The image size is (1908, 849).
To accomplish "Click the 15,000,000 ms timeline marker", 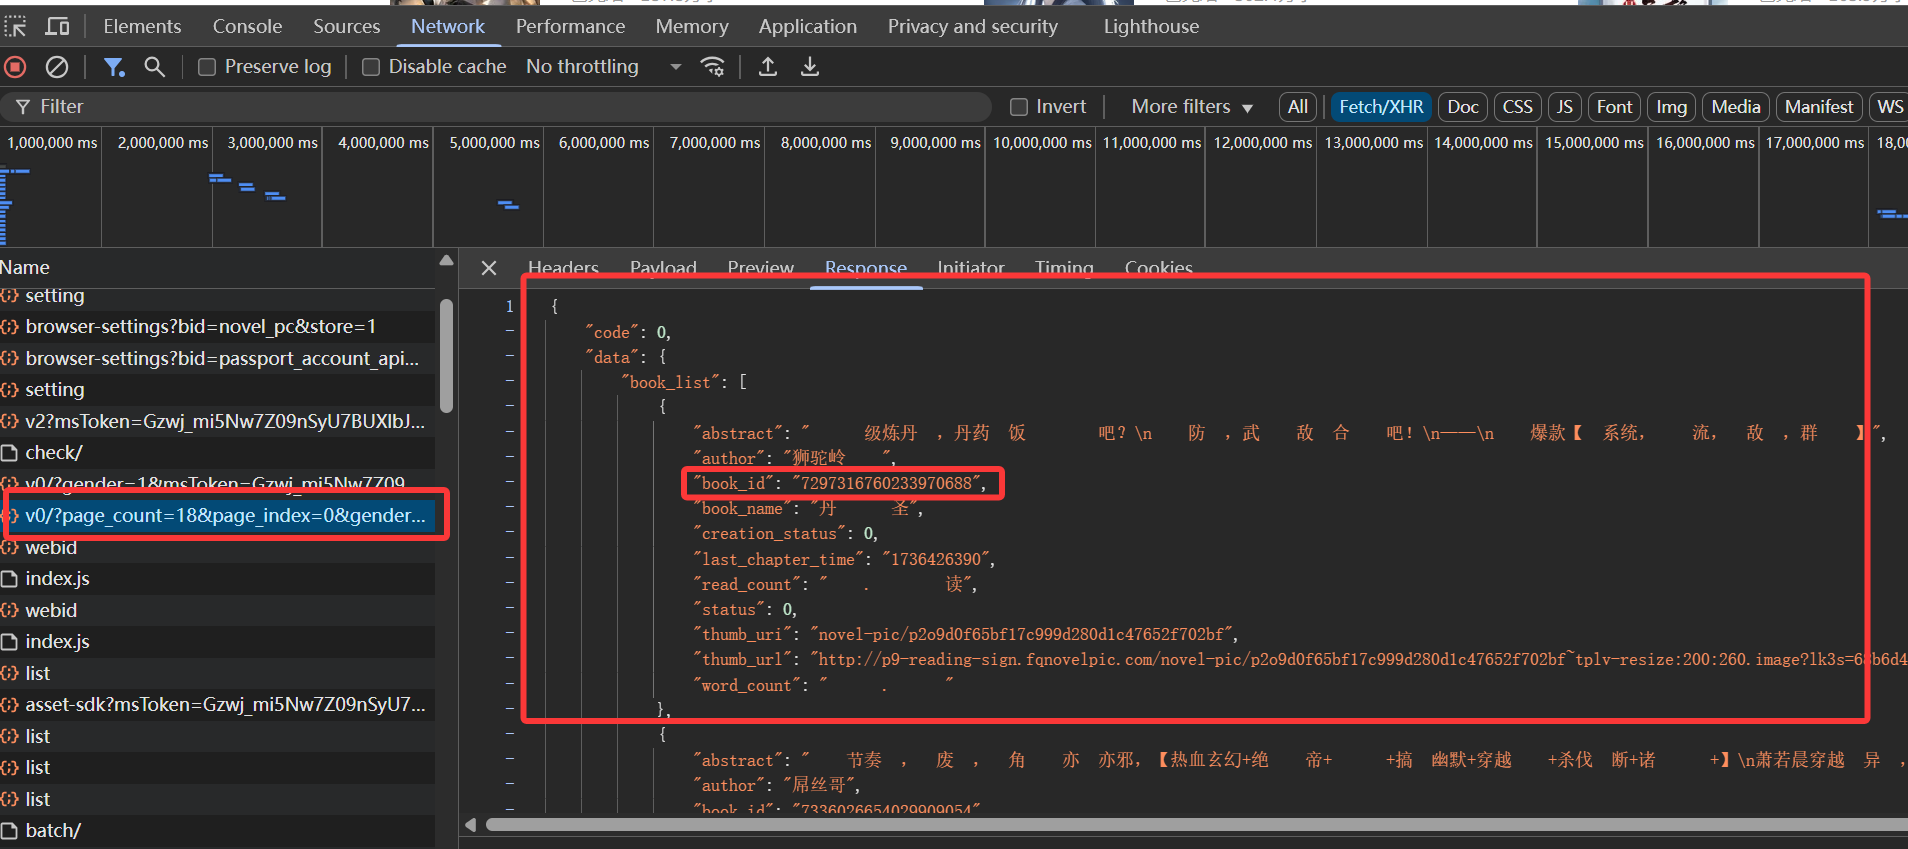I will 1594,143.
